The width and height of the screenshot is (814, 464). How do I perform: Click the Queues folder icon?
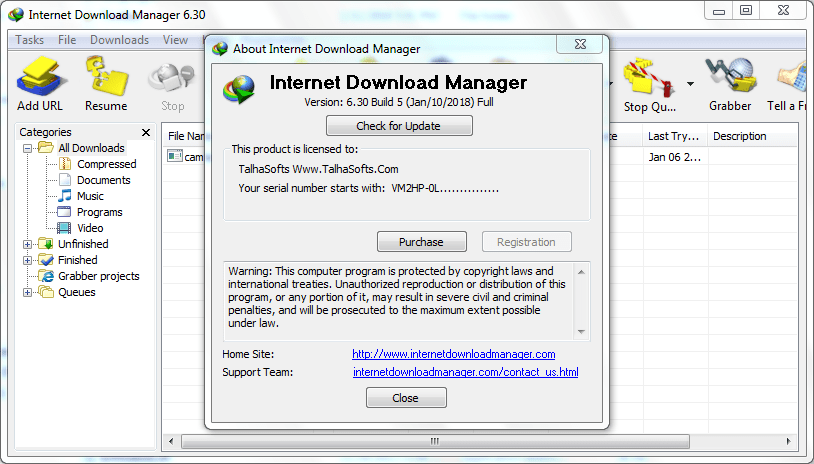(x=46, y=292)
